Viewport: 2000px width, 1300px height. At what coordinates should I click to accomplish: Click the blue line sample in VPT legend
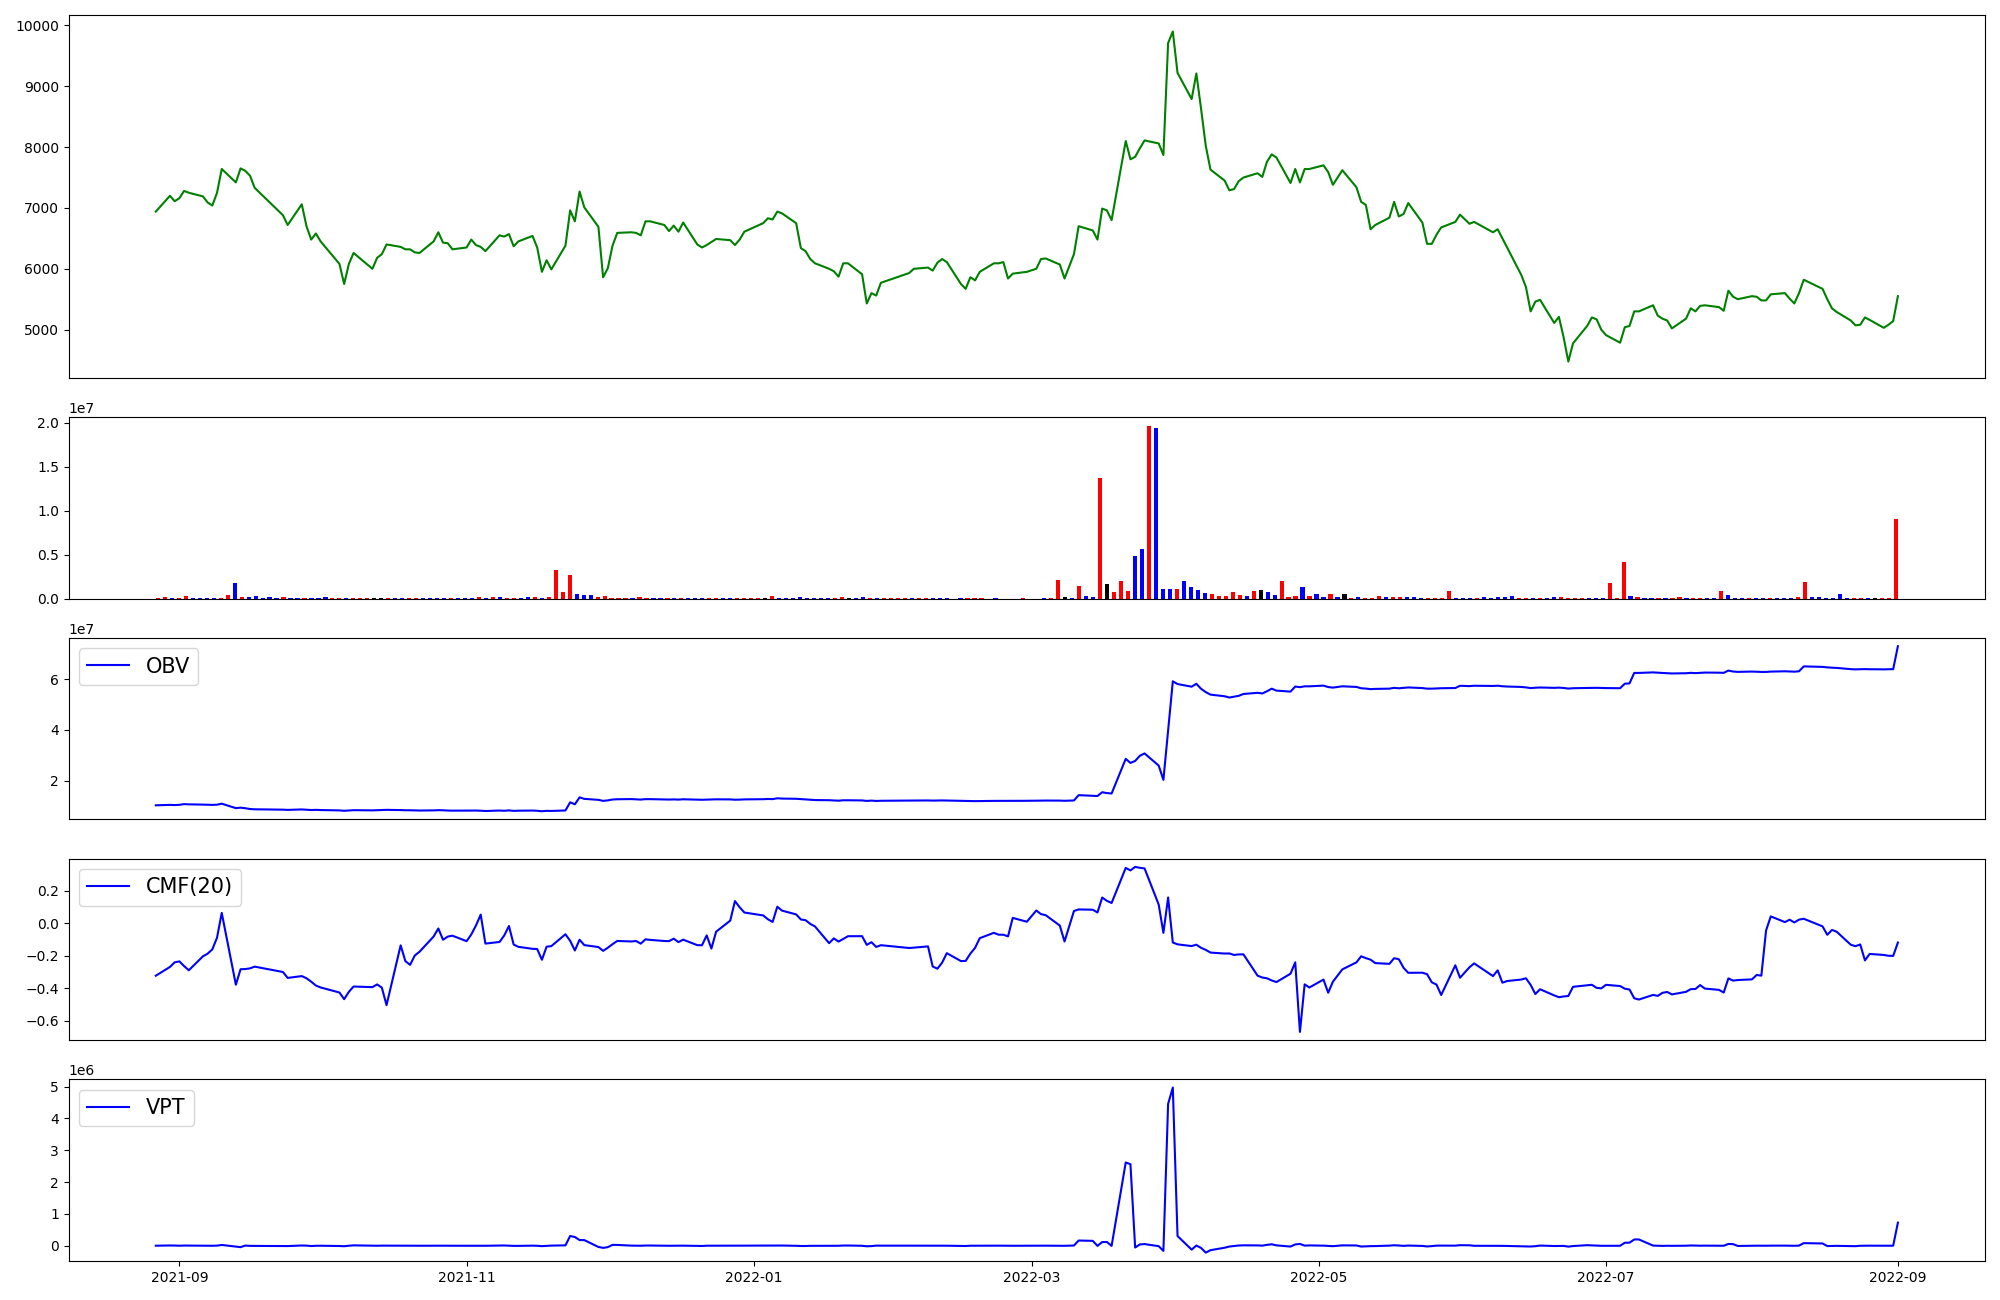click(x=109, y=1107)
